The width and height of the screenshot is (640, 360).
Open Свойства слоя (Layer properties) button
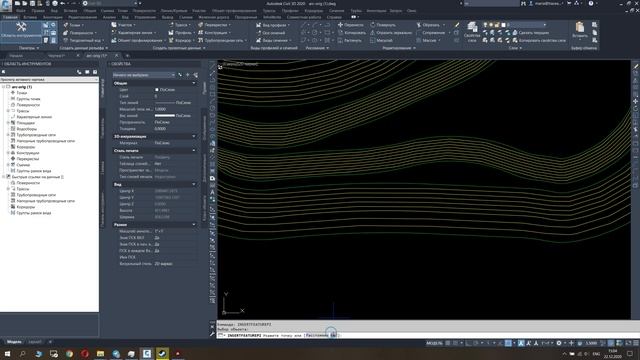tap(472, 32)
